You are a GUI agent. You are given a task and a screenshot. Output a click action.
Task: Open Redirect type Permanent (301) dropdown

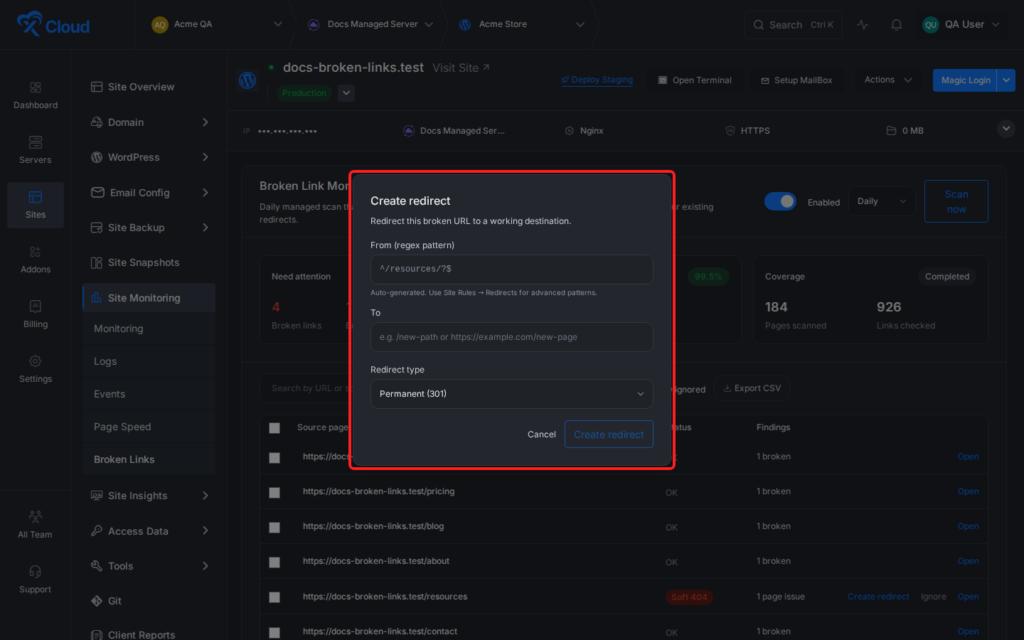pos(511,394)
